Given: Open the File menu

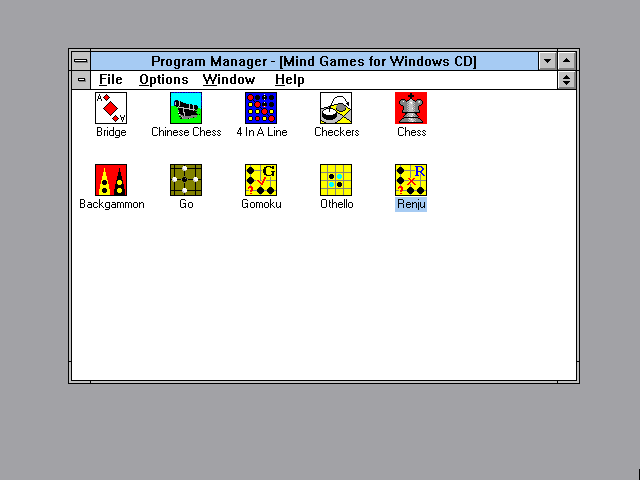Looking at the screenshot, I should click(111, 80).
